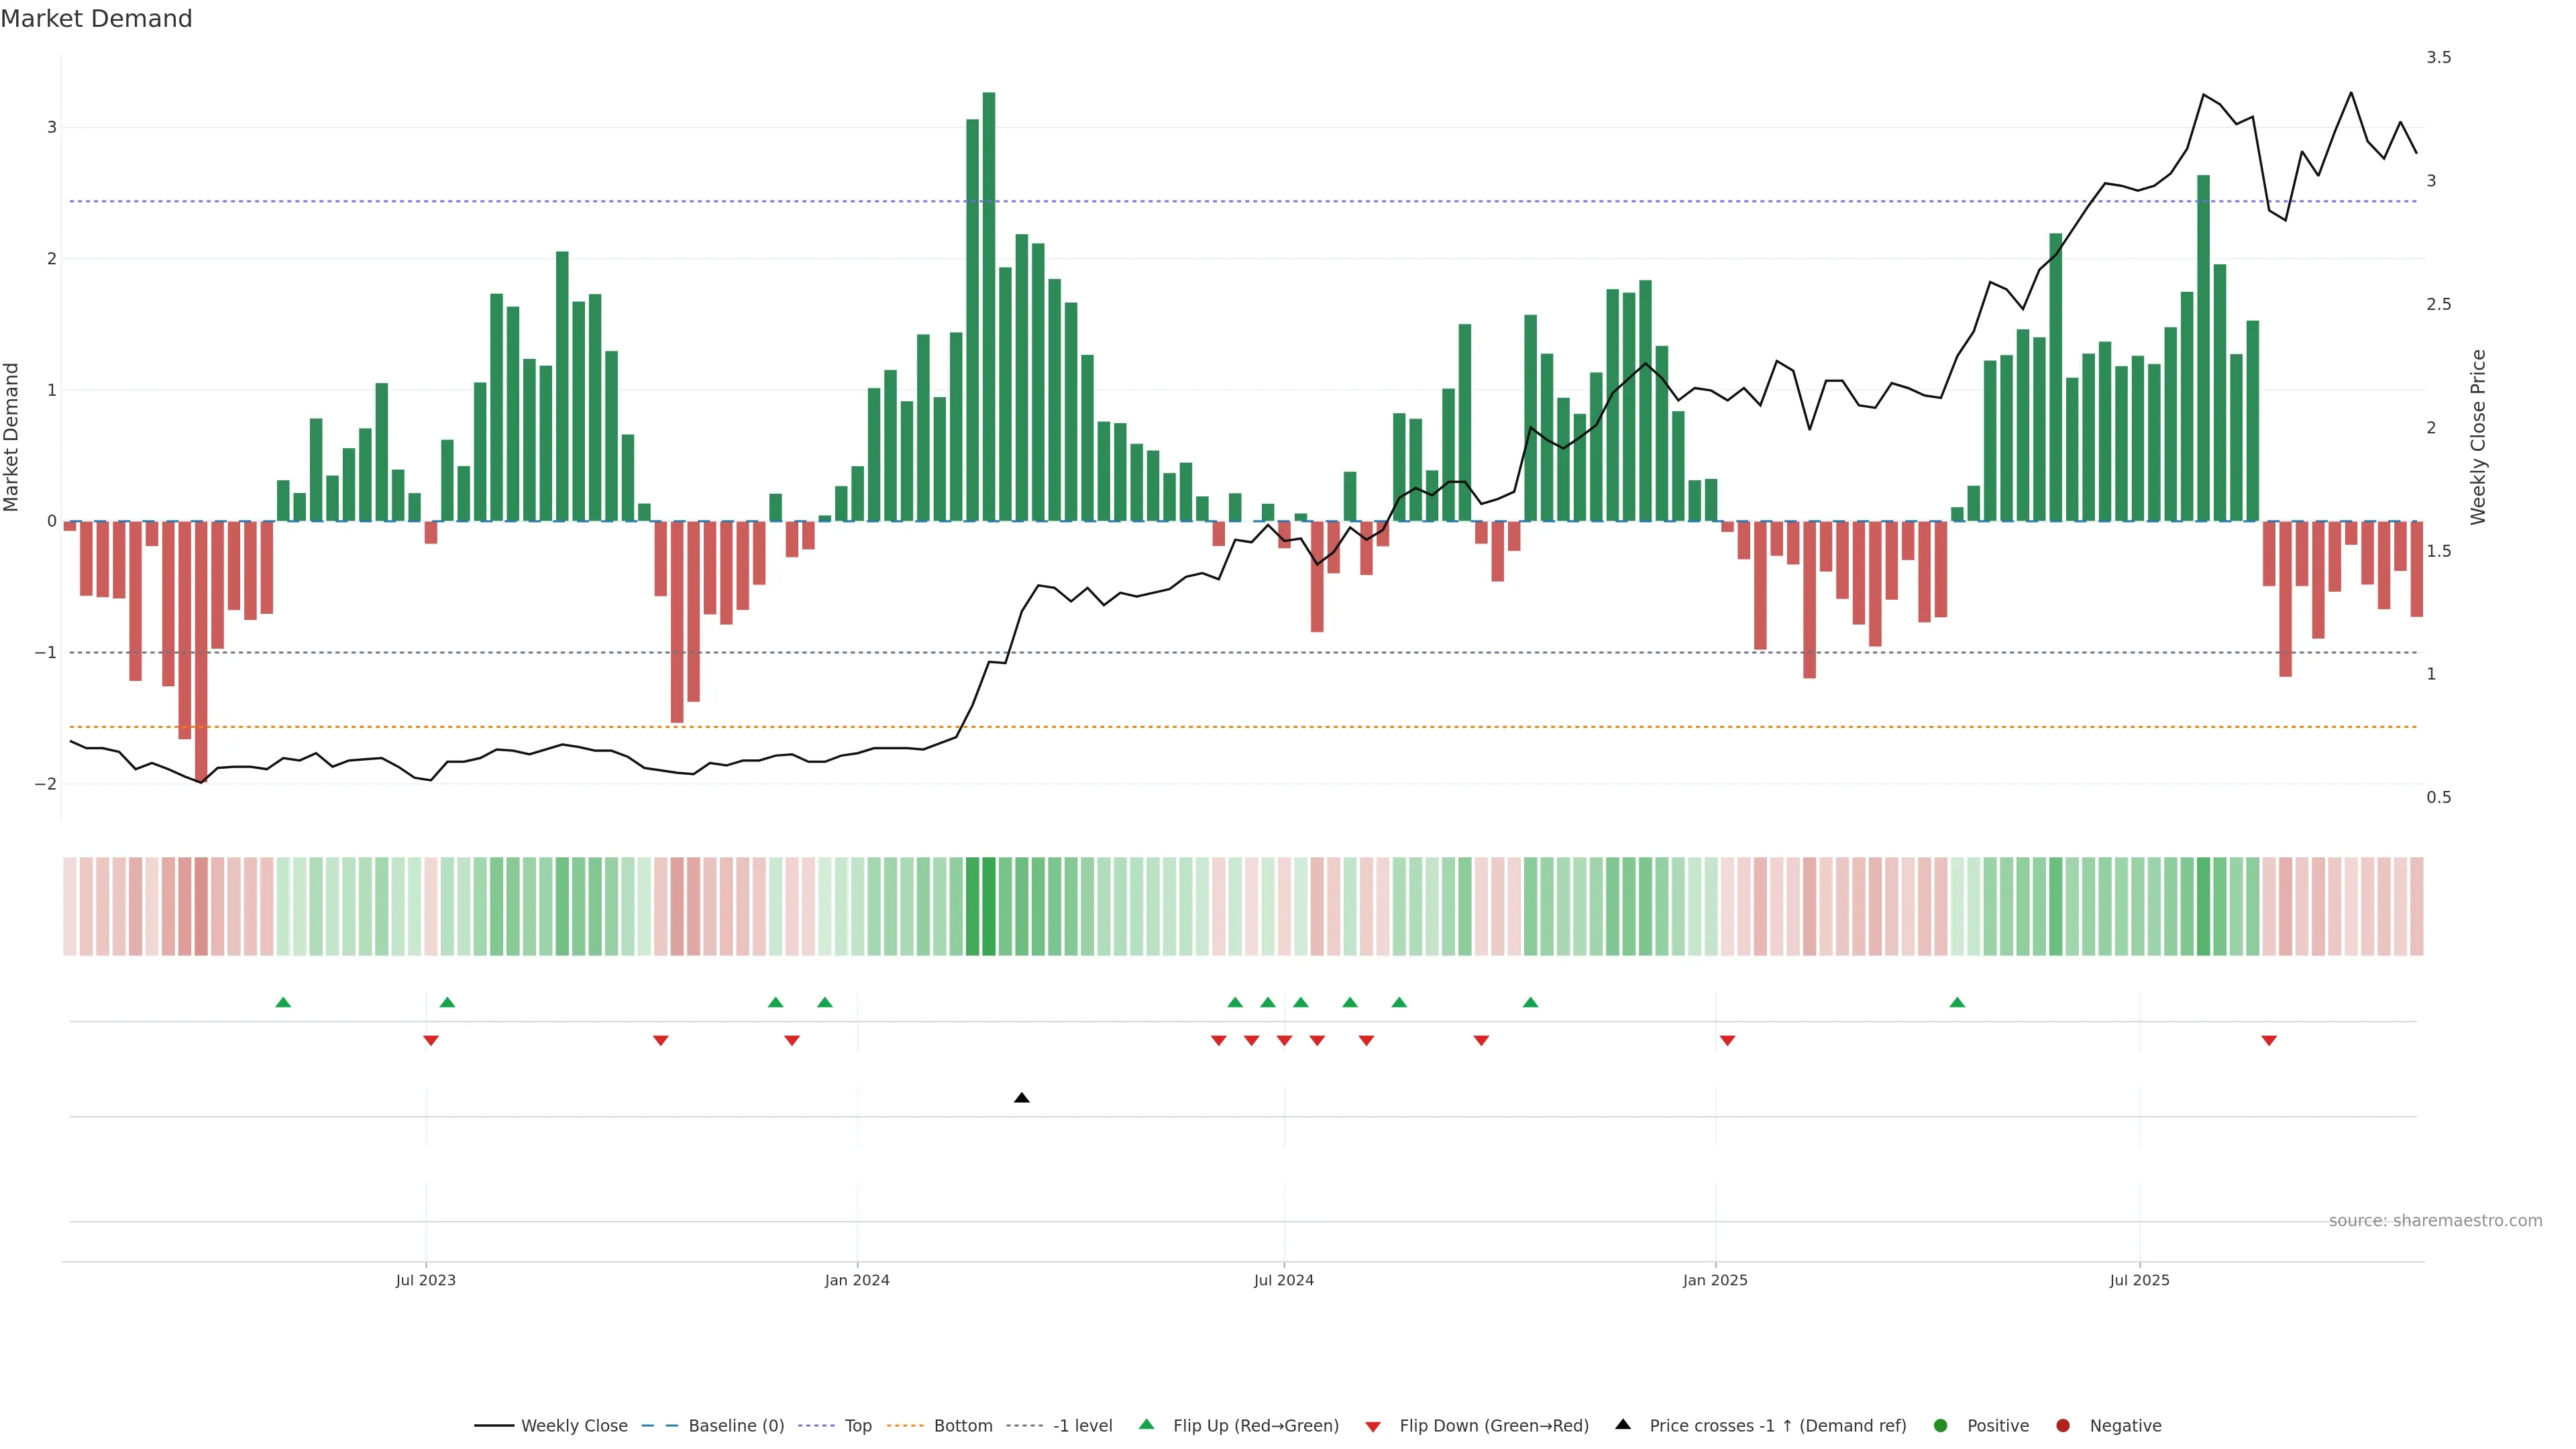Click the darkest green heatmap strip cell
Screen dimensions: 2576x1449
[x=988, y=905]
